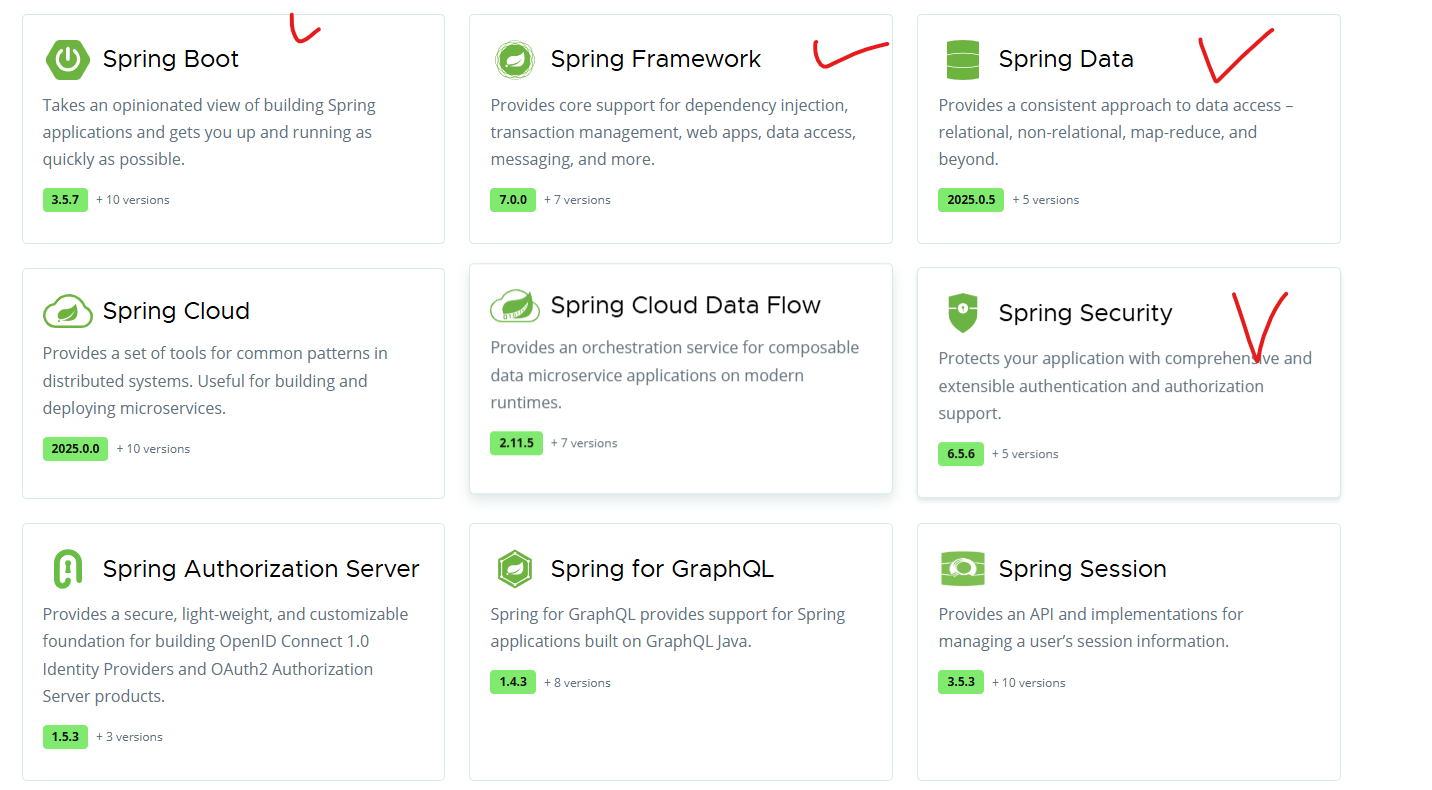This screenshot has height=790, width=1432.
Task: Click the 2.11.5 version badge
Action: [x=516, y=443]
